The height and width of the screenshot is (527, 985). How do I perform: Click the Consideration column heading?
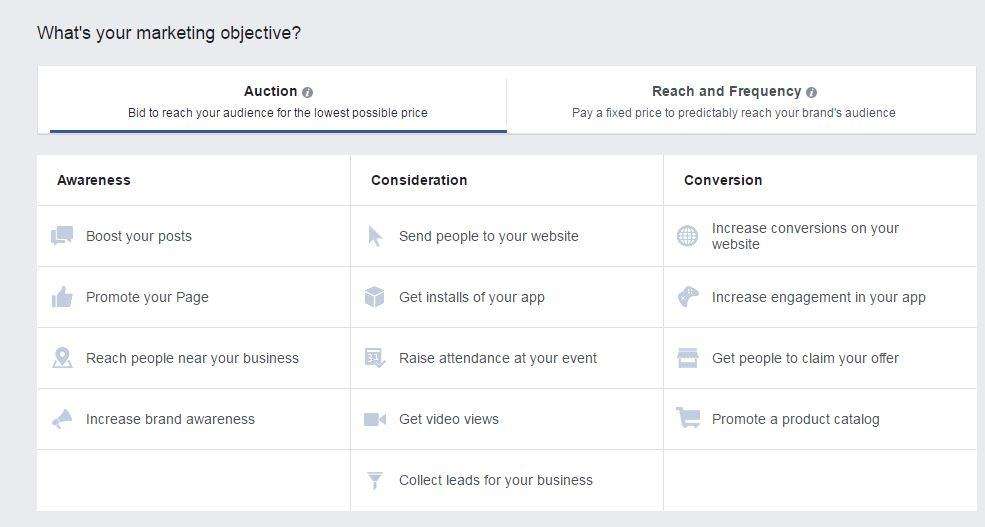coord(419,180)
